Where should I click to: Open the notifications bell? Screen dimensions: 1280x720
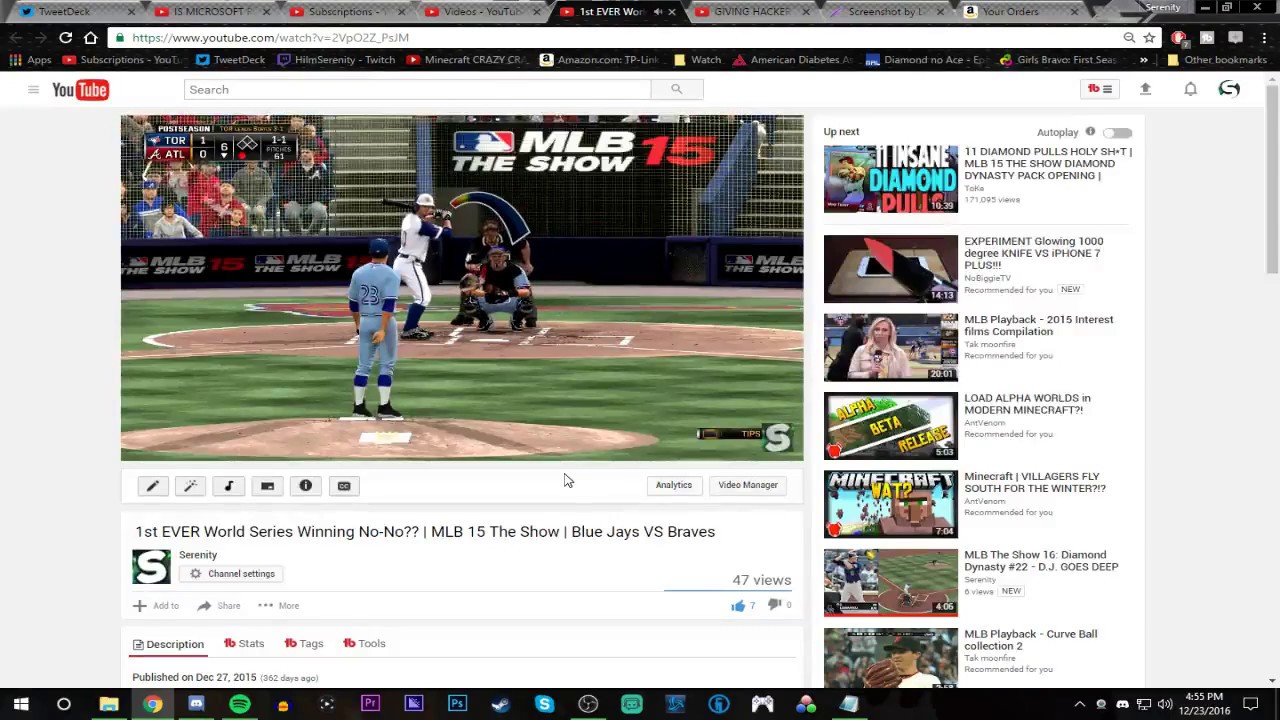point(1190,89)
